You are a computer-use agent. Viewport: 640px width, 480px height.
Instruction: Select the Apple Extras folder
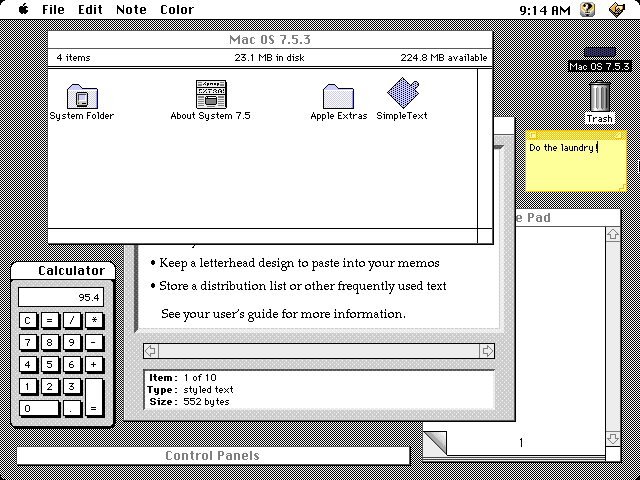point(338,97)
